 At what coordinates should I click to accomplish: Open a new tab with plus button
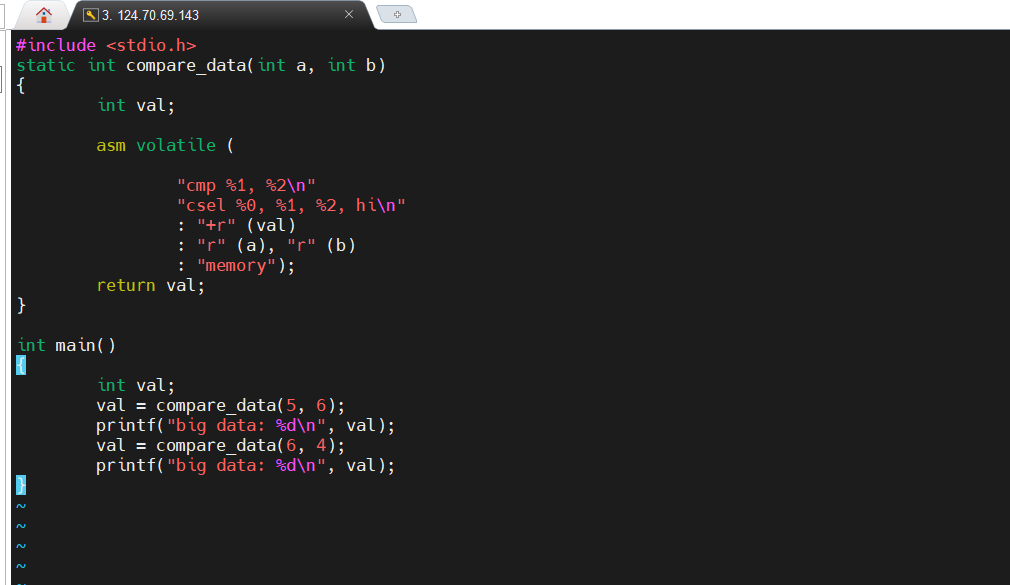(397, 14)
